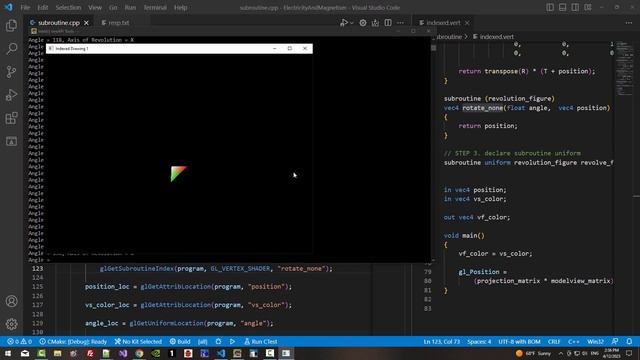Open the Run menu
Image resolution: width=640 pixels, height=360 pixels.
click(130, 7)
